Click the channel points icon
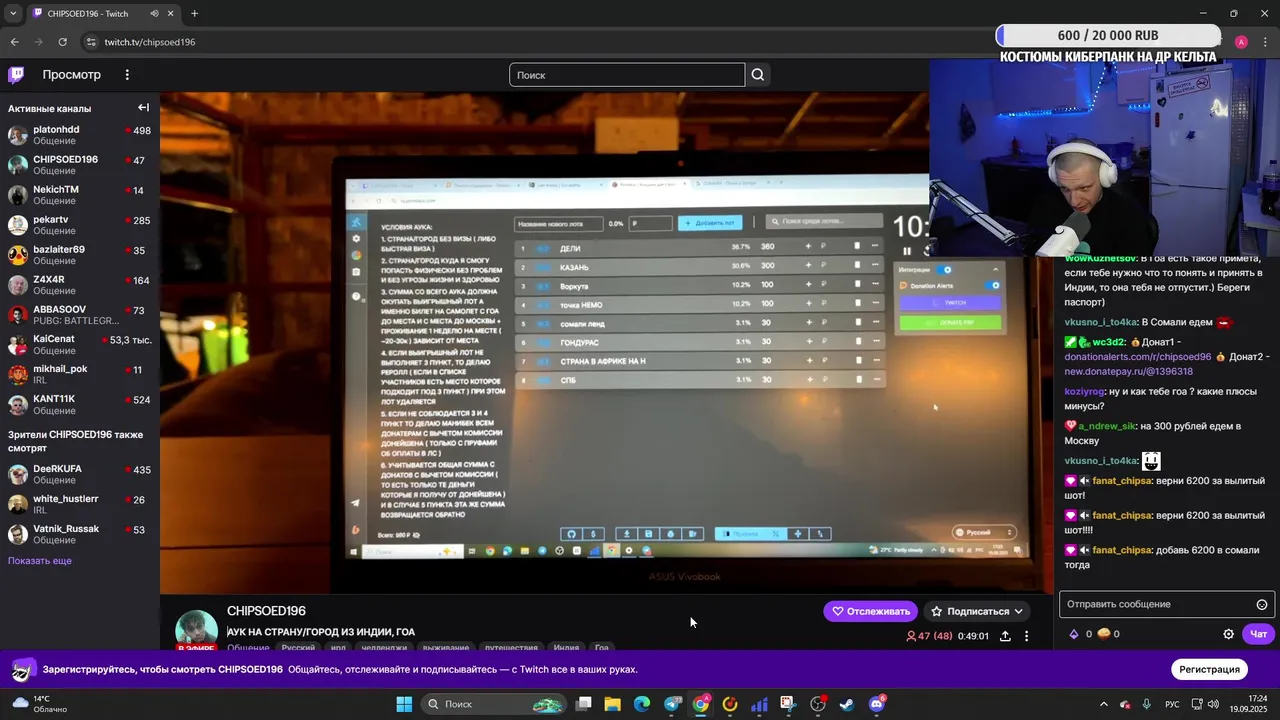 (x=1104, y=634)
